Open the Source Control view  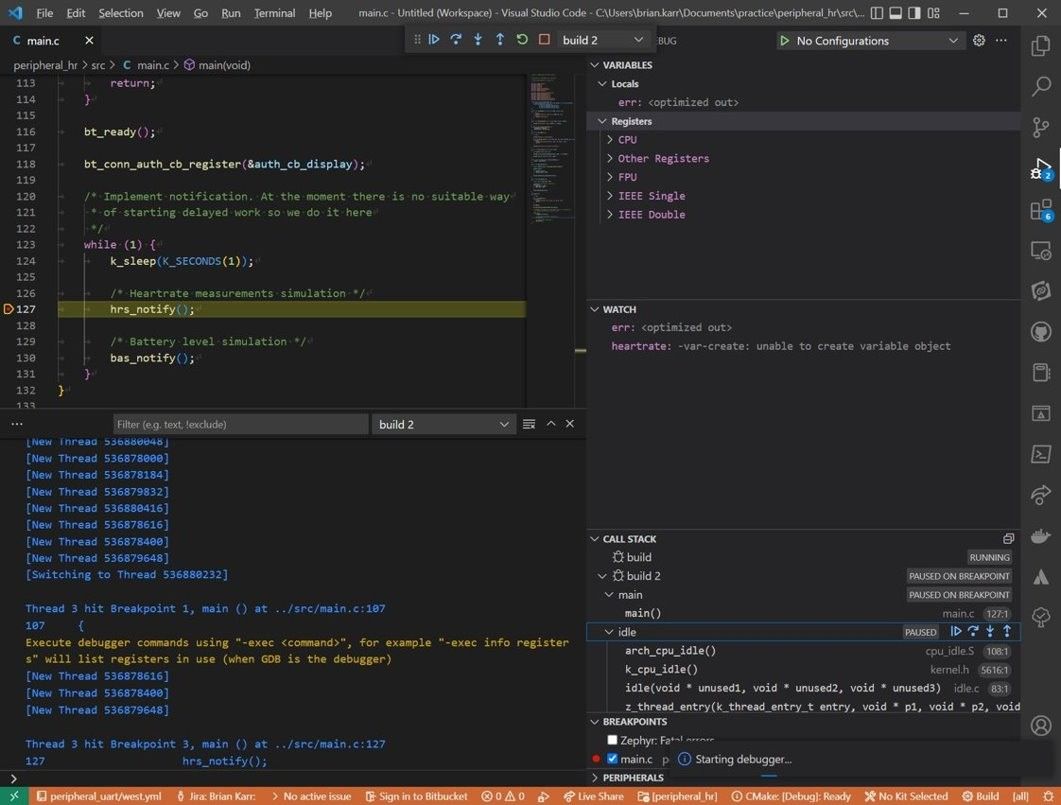(1040, 128)
